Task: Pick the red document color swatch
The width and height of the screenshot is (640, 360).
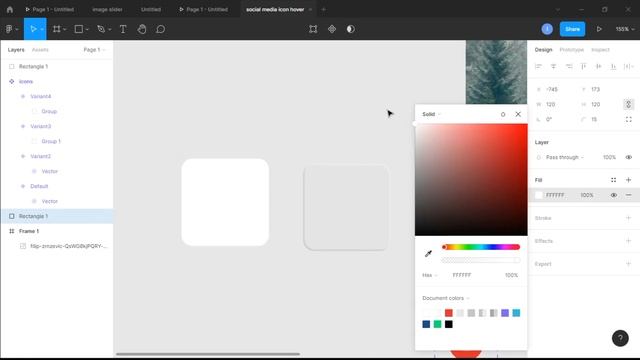Action: click(449, 313)
